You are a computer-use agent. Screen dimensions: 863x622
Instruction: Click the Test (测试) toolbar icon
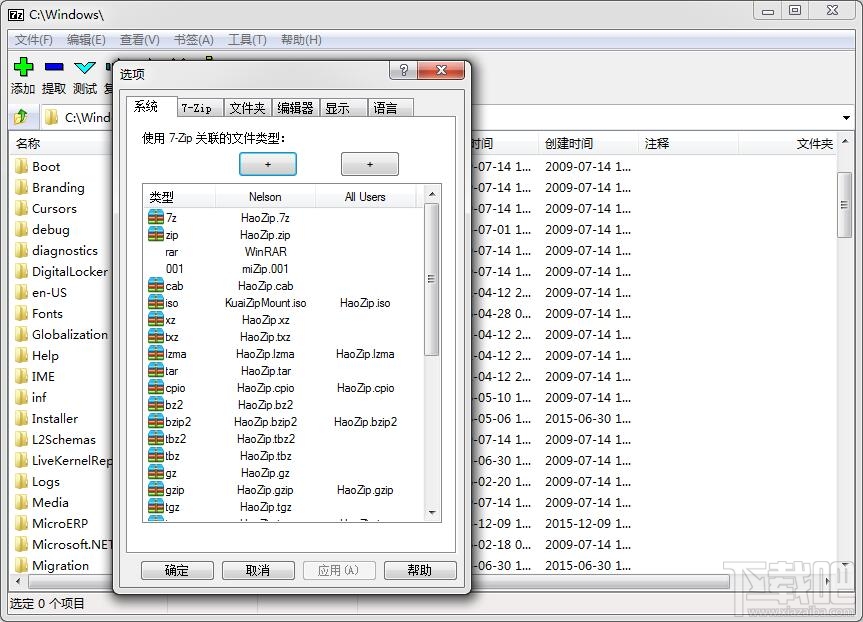[x=85, y=68]
